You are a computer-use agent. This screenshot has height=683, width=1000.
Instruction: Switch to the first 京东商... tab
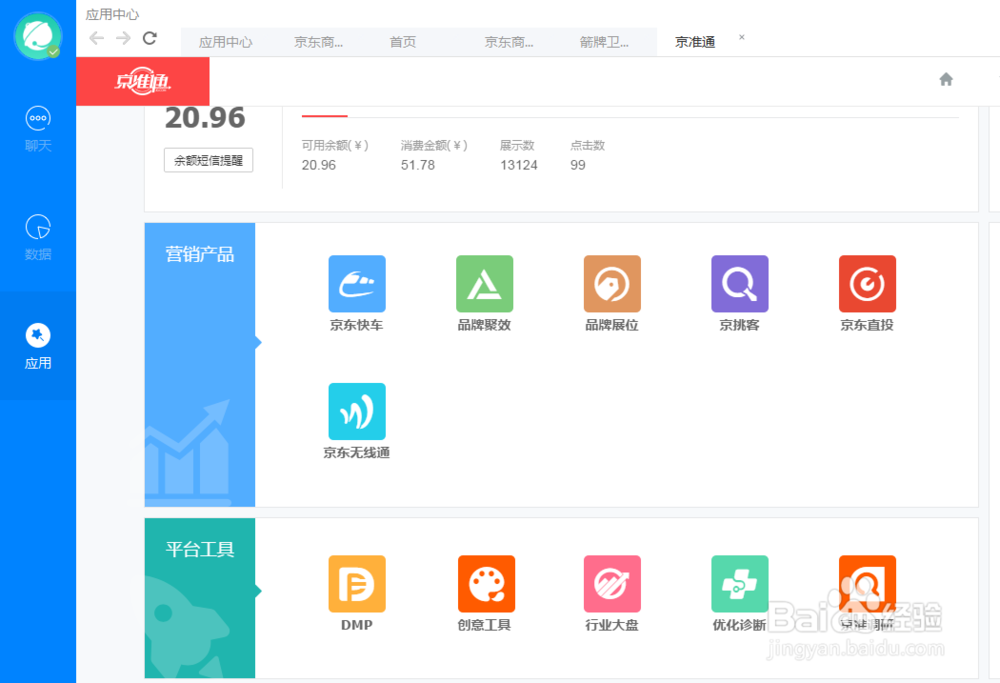coord(318,42)
